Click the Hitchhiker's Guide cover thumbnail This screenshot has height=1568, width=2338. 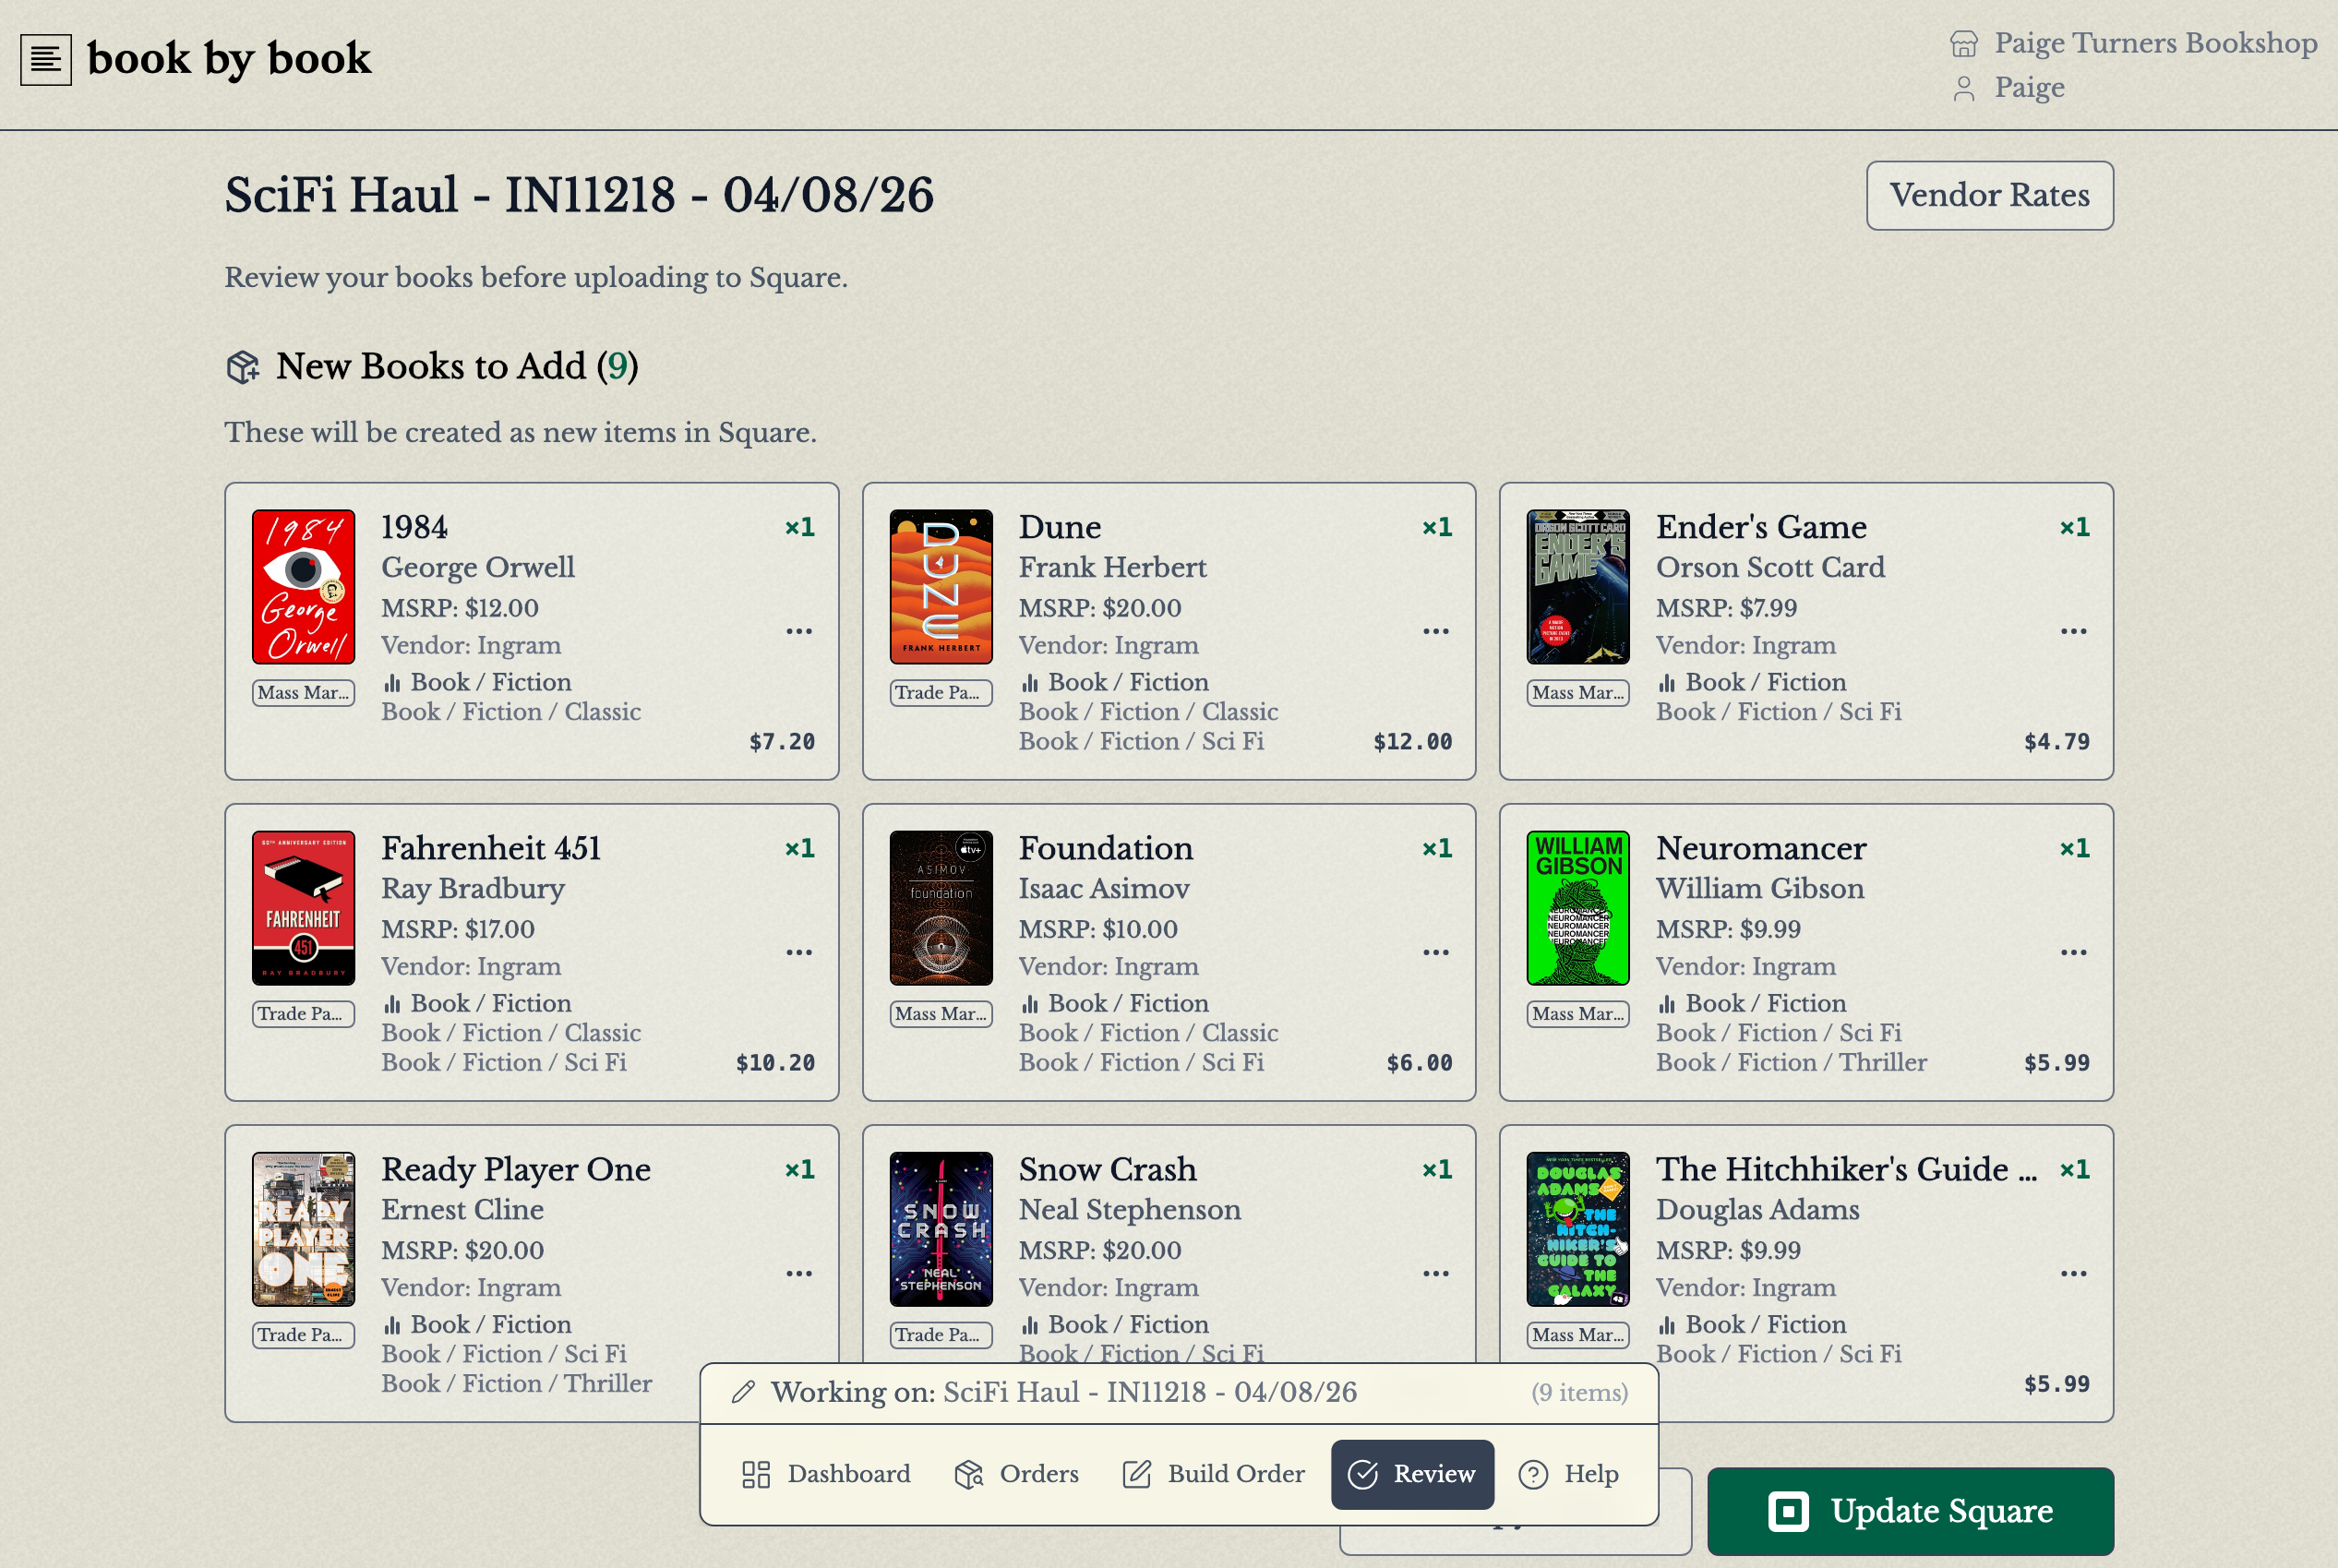point(1578,1229)
